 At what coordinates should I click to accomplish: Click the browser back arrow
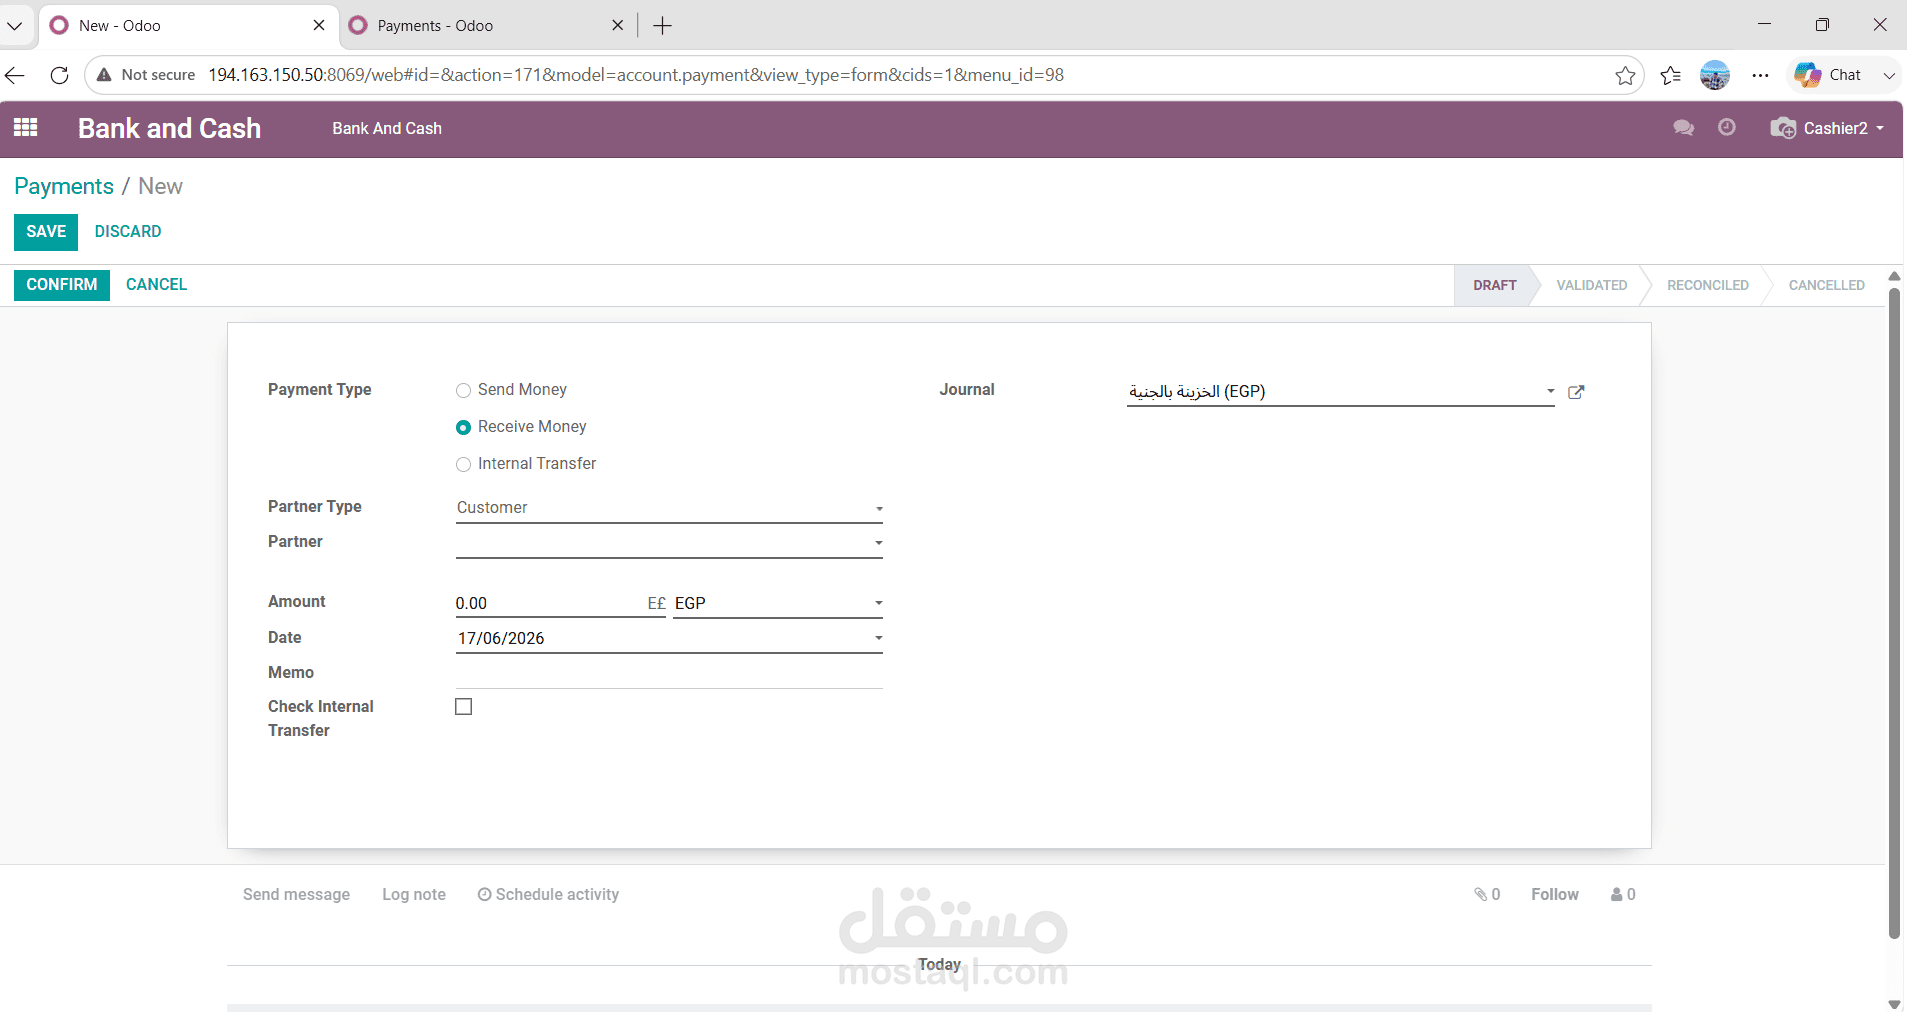(15, 75)
